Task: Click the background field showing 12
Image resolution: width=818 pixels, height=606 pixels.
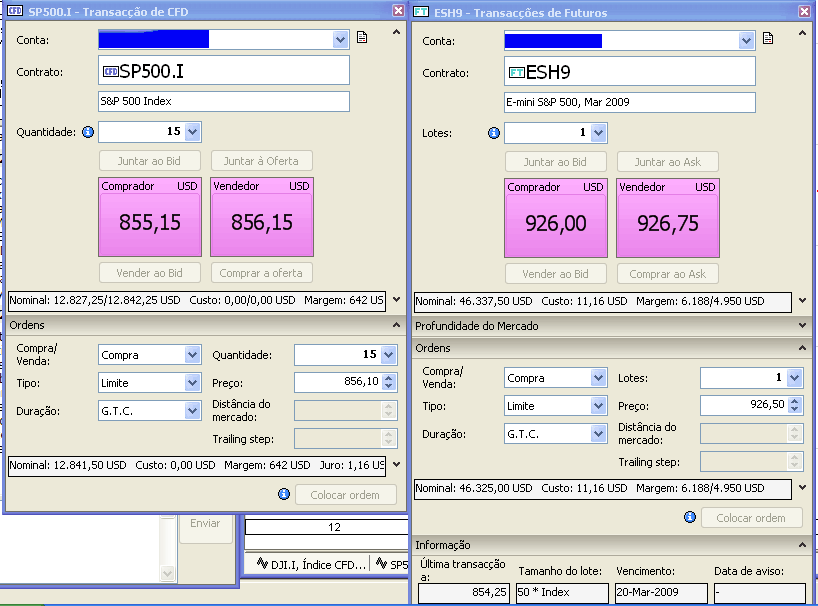Action: (x=327, y=527)
